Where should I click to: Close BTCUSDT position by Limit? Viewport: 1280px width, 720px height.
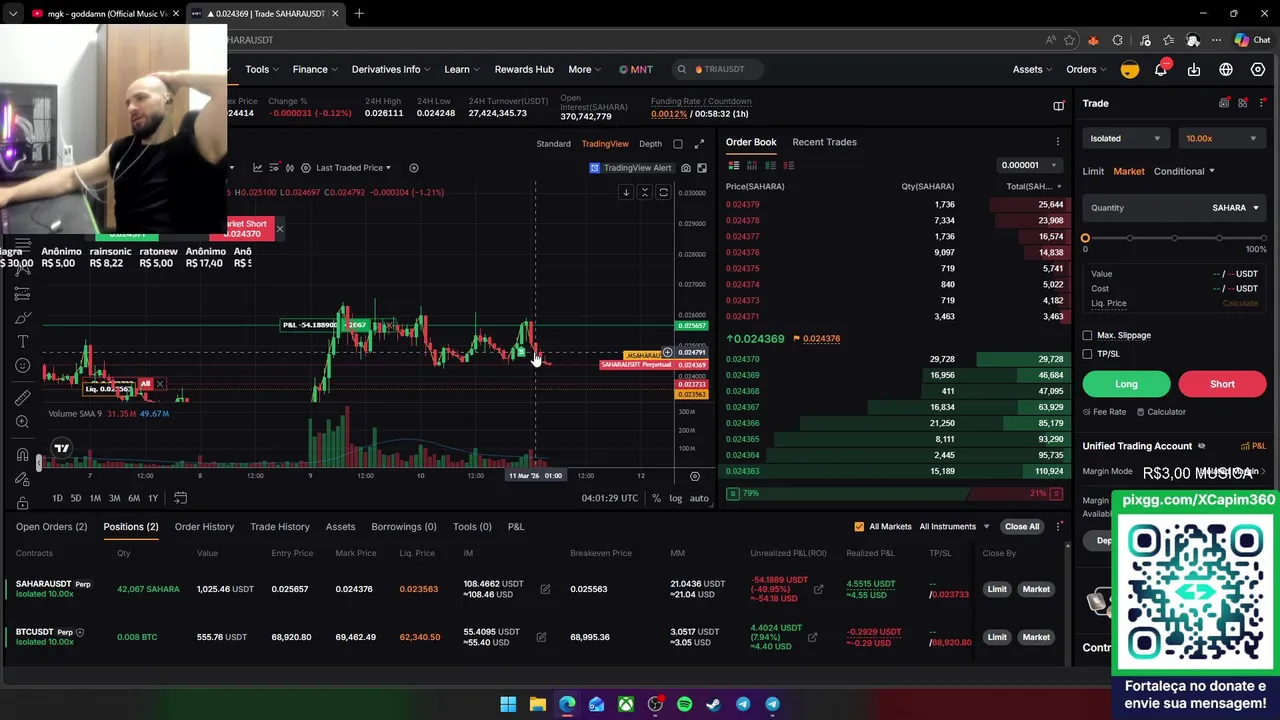coord(997,637)
